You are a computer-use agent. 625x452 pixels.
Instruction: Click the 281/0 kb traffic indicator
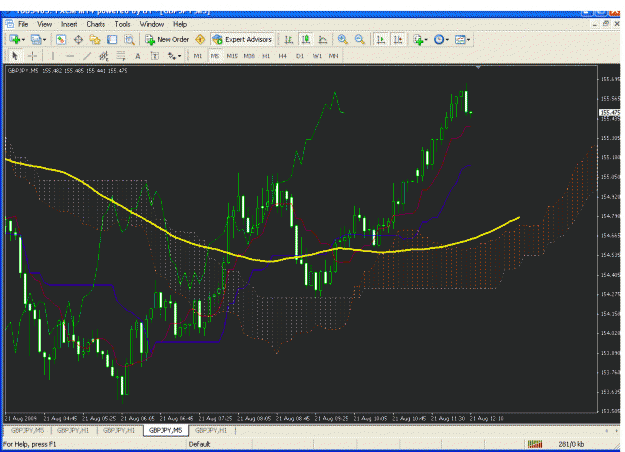571,444
